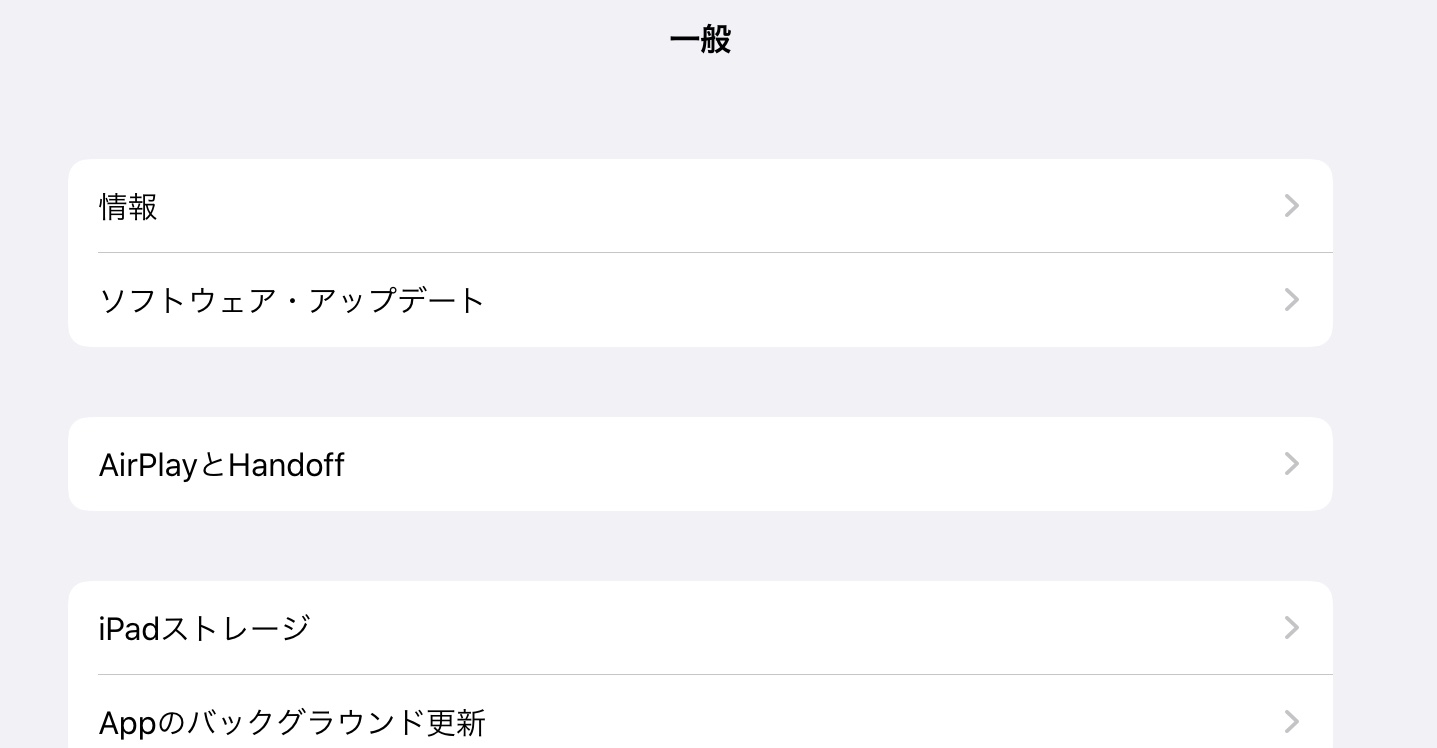Open the iPadストレージ page

click(700, 628)
